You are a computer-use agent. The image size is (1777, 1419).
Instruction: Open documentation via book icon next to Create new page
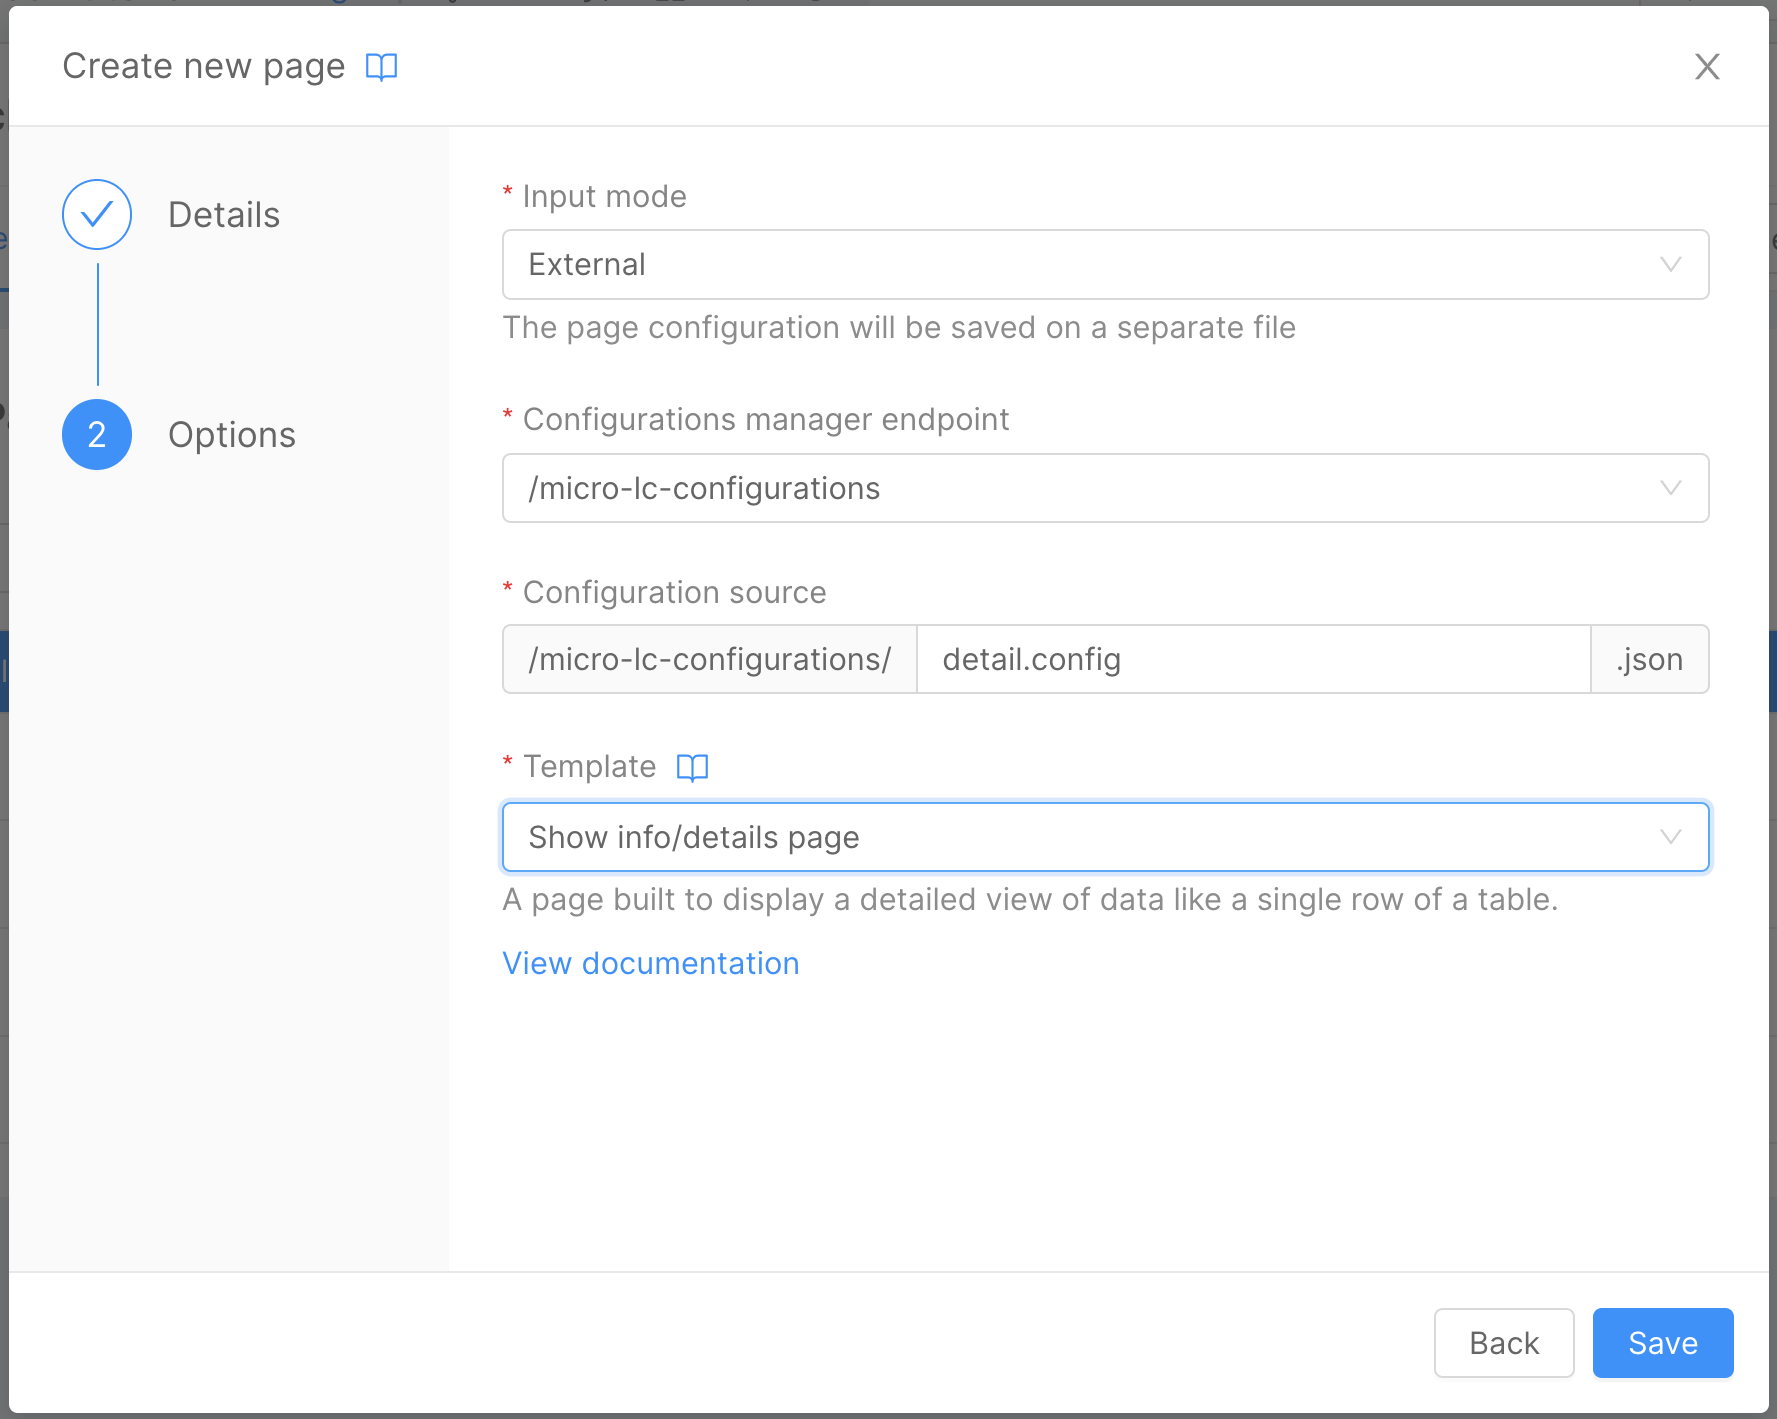click(x=381, y=66)
